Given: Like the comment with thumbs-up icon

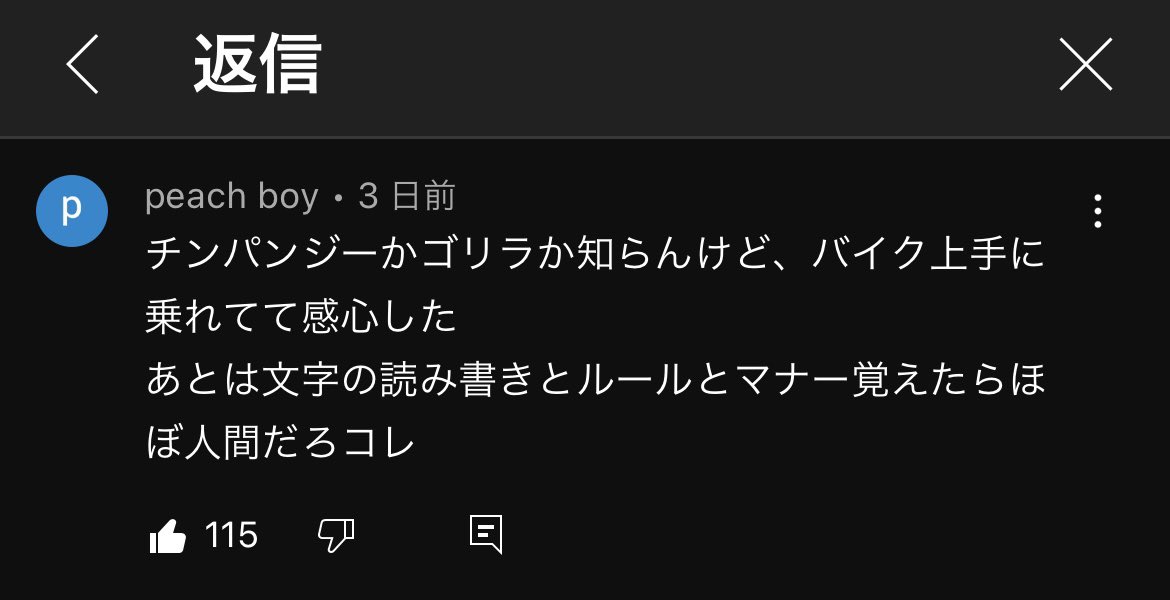Looking at the screenshot, I should point(168,536).
